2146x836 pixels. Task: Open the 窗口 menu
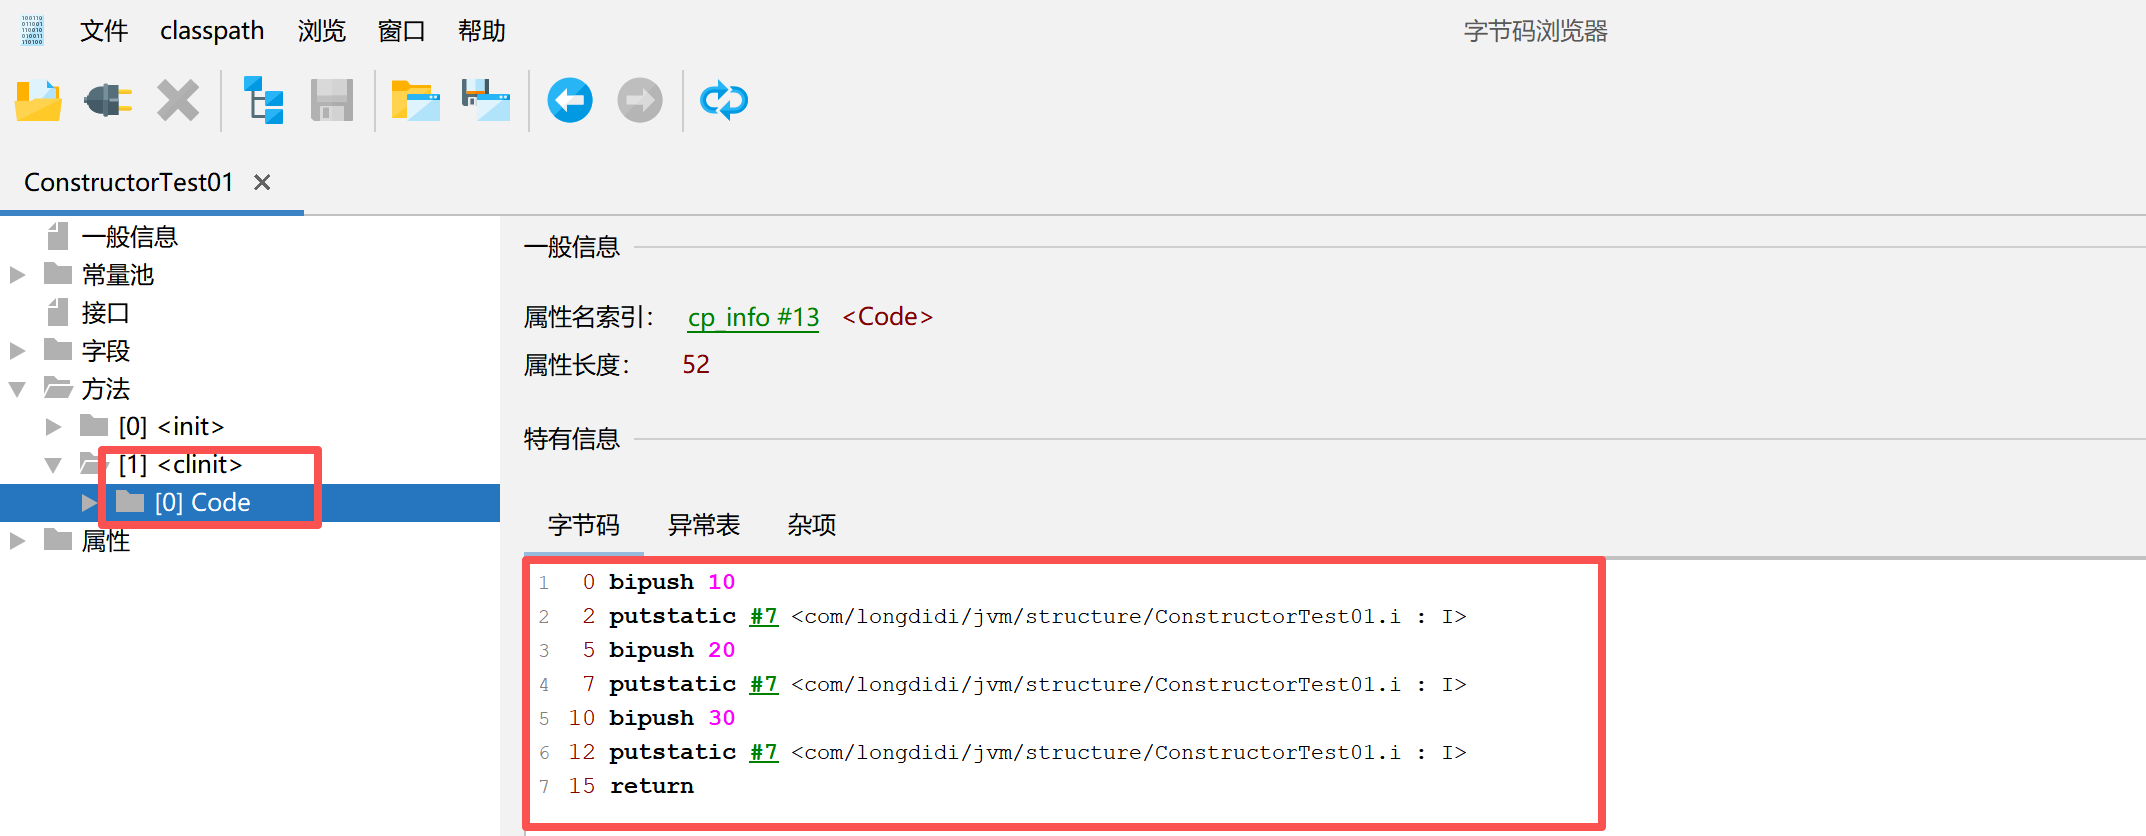tap(402, 31)
